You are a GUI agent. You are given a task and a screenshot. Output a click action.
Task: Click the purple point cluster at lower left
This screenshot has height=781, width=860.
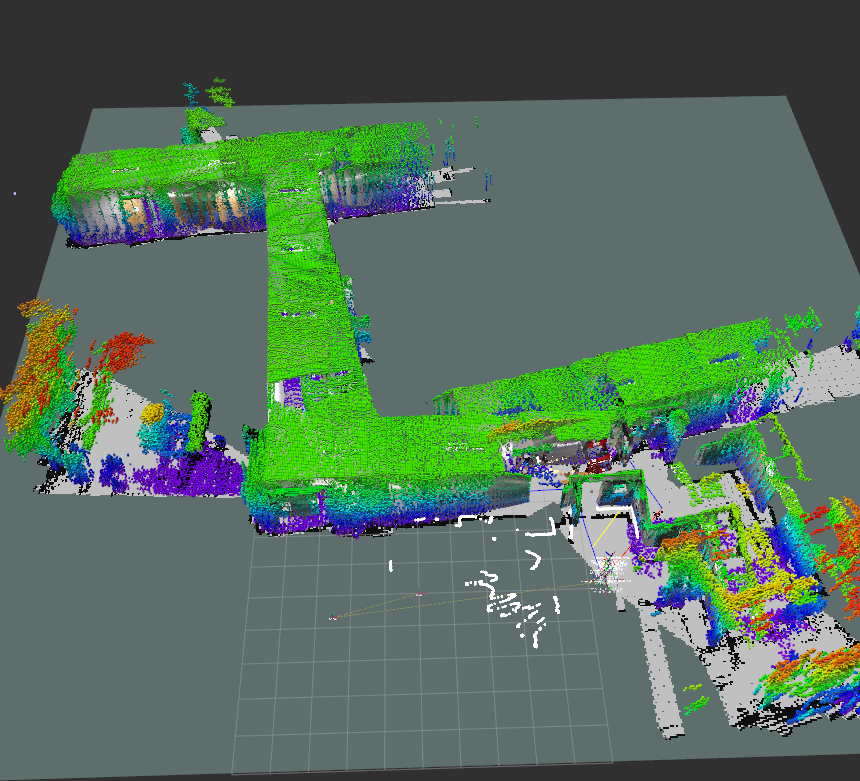tap(200, 472)
